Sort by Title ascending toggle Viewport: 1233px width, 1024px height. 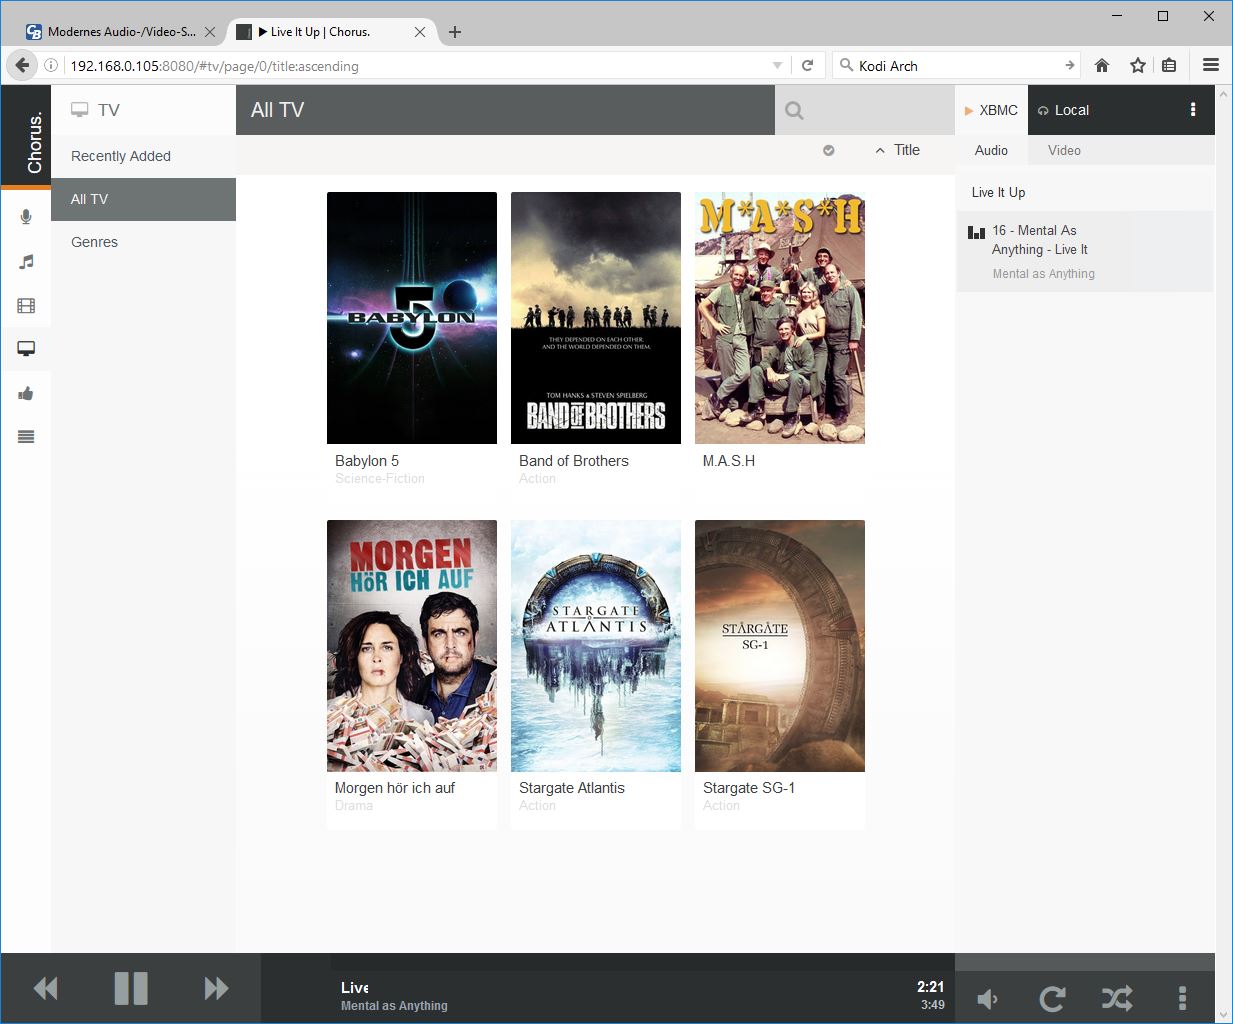coord(898,150)
